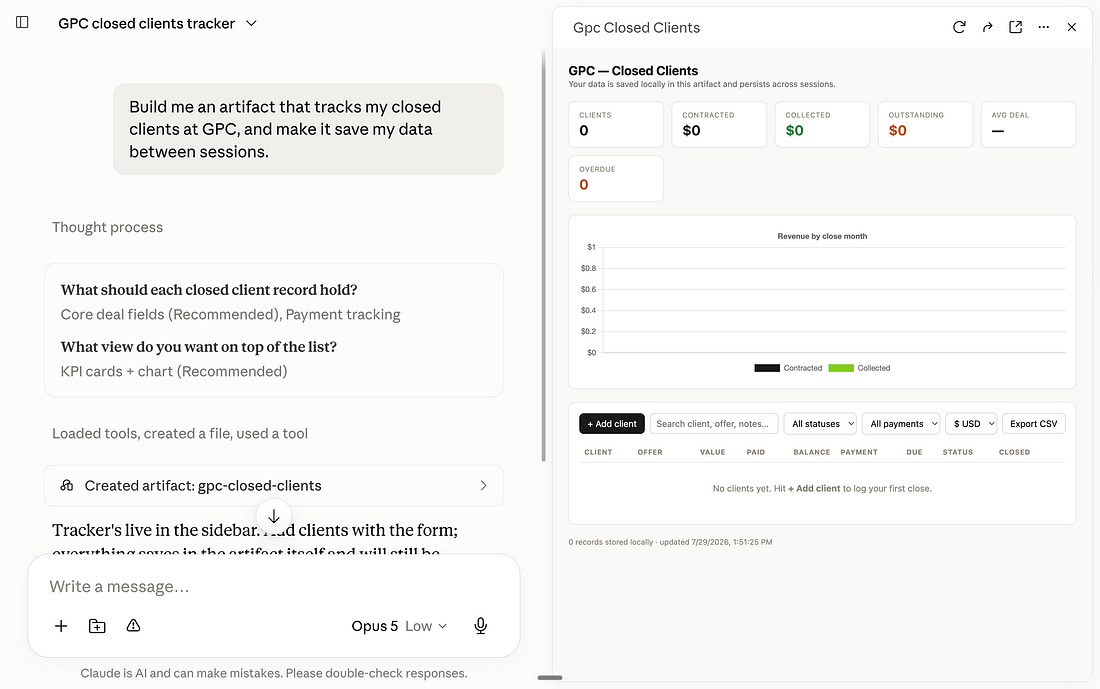
Task: Reload the Gpc Closed Clients artifact
Action: coord(959,27)
